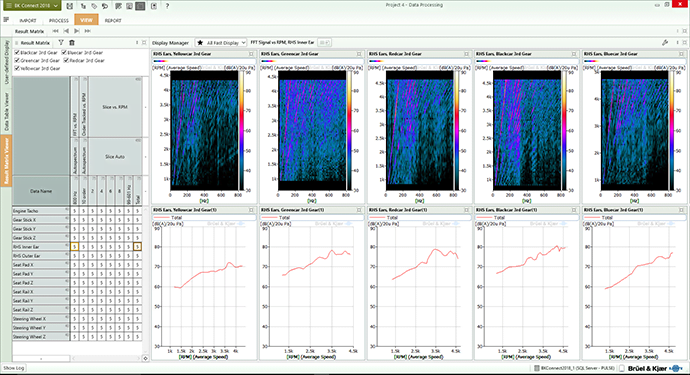
Task: Click the horizontal scrollbar below the result matrix
Action: tap(106, 358)
